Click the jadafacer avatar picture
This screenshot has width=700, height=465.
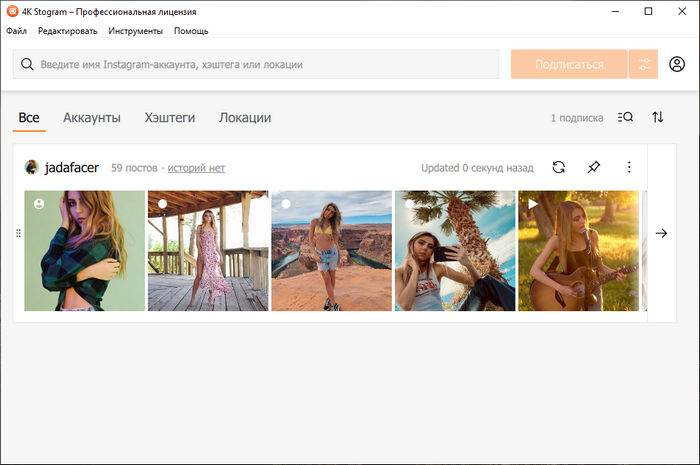pos(31,167)
